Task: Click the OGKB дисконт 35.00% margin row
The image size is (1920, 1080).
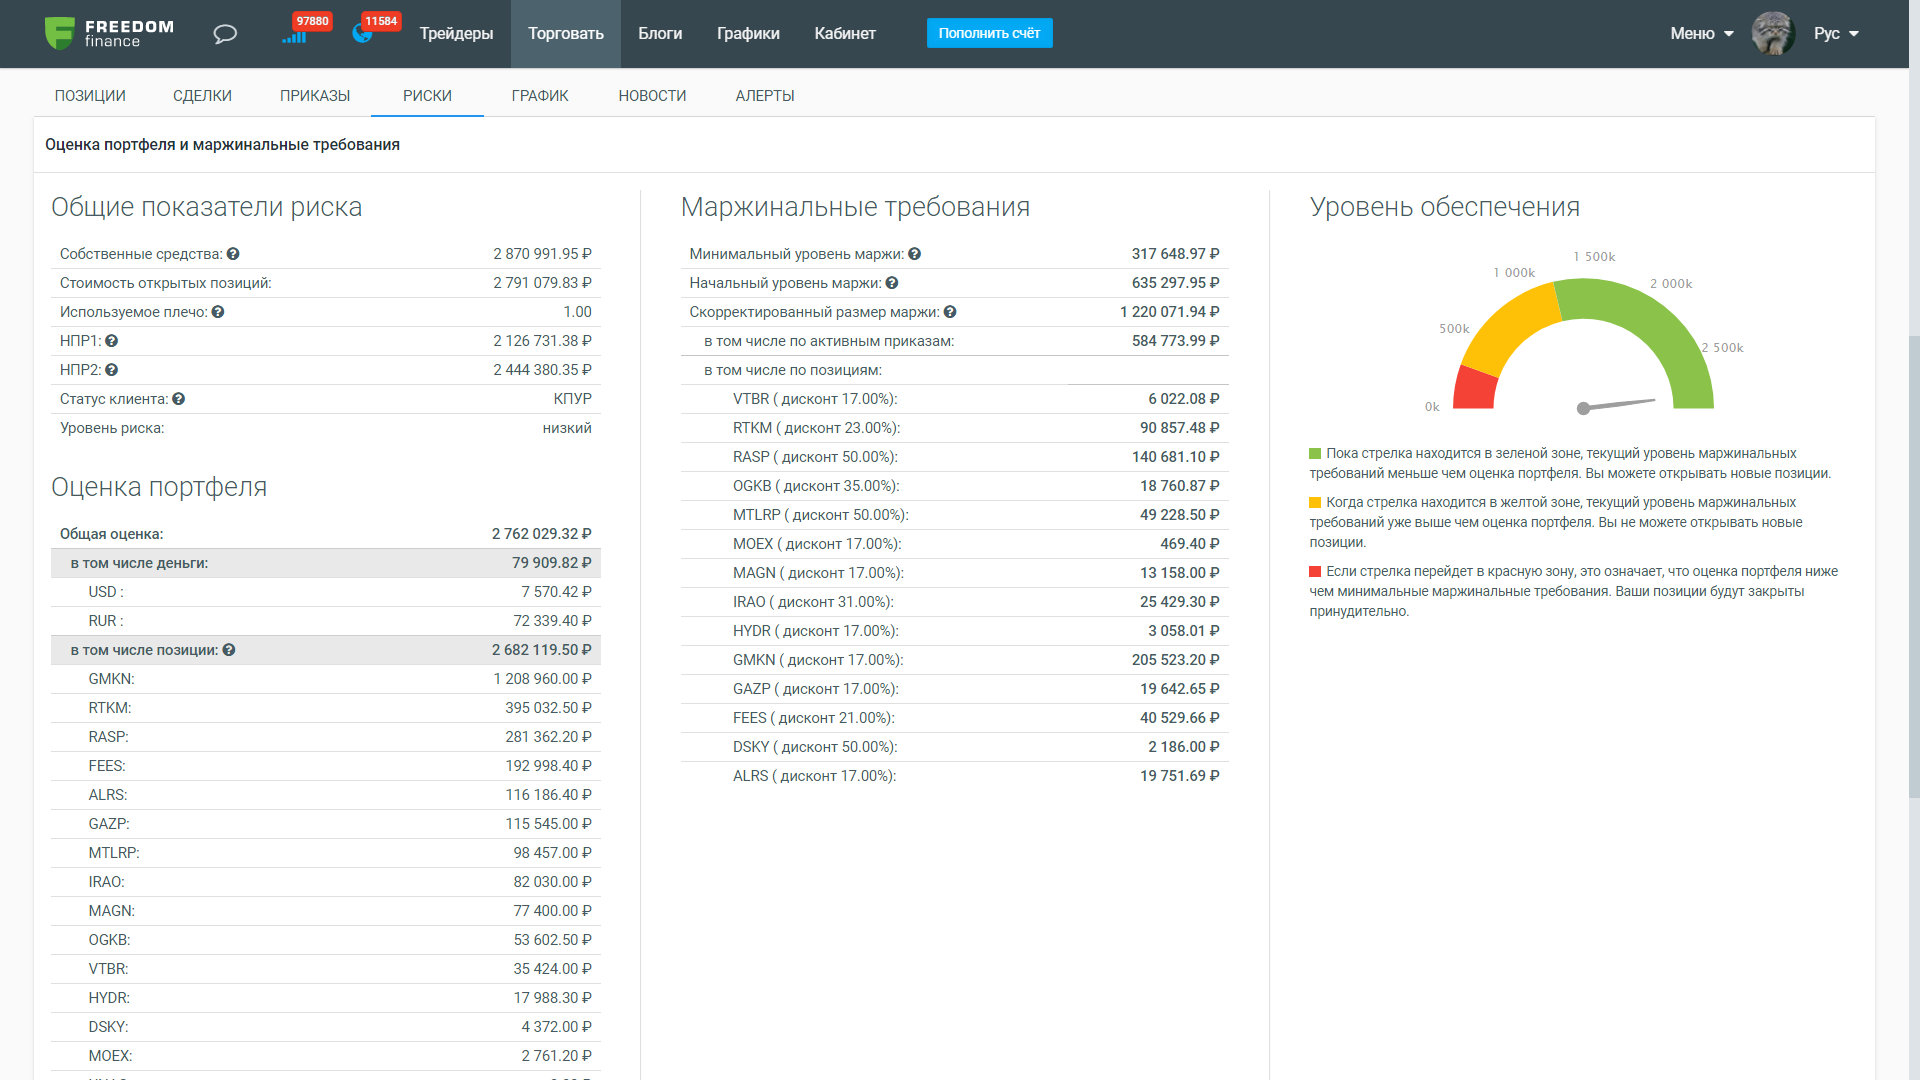Action: pyautogui.click(x=954, y=486)
